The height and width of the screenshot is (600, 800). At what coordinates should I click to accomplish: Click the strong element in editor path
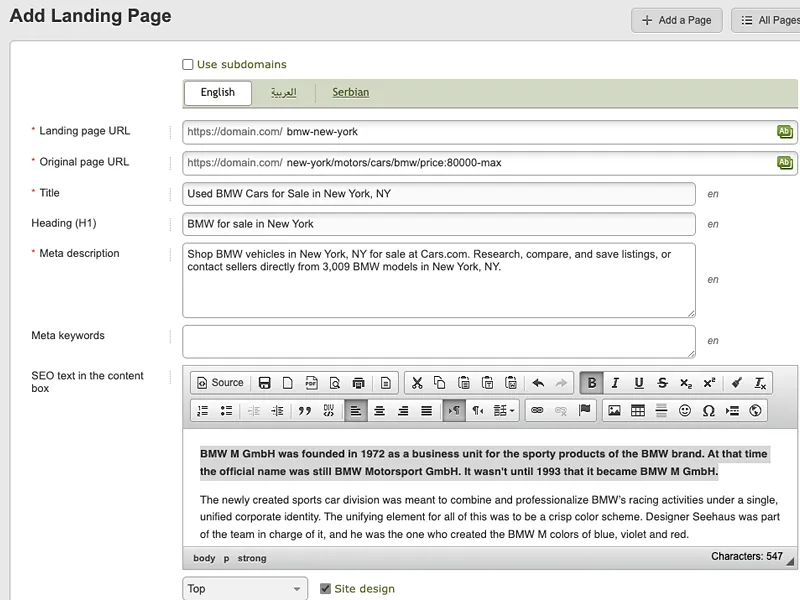pyautogui.click(x=252, y=558)
